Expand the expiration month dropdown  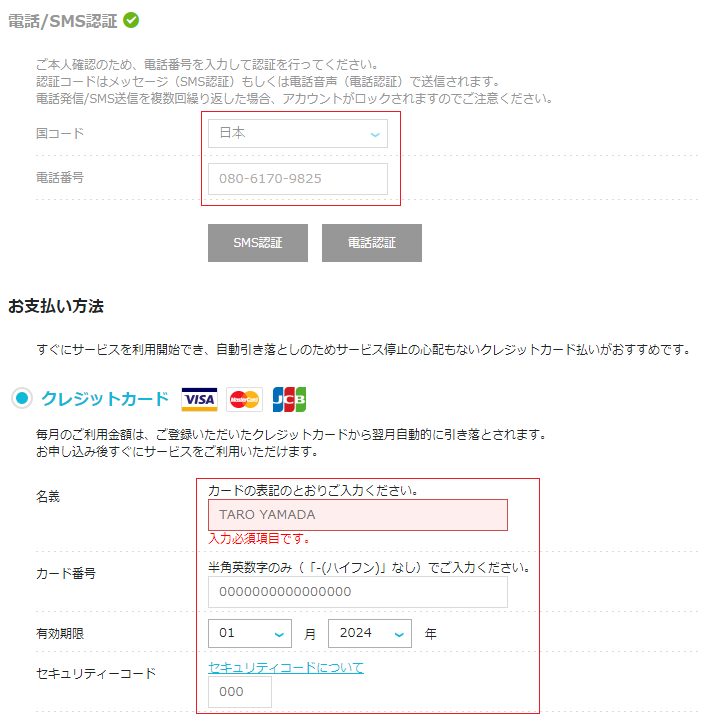250,633
